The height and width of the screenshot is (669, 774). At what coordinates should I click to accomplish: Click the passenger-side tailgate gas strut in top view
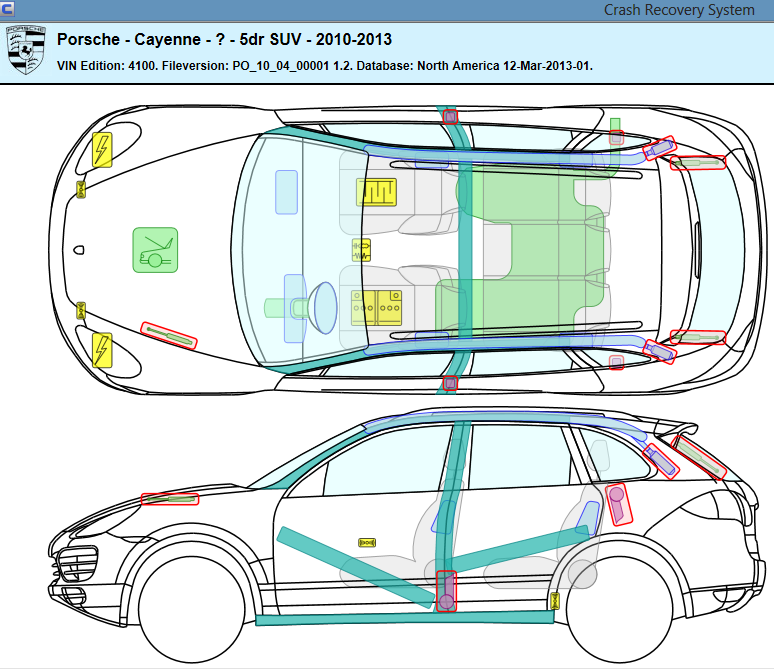[698, 162]
